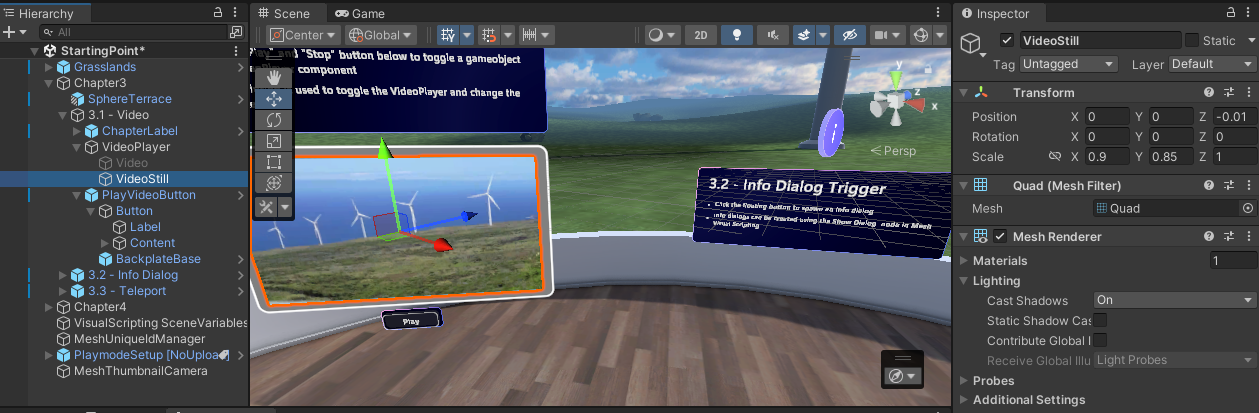Select the Move tool in Scene overlay
Screen dimensions: 1259x413
273,99
